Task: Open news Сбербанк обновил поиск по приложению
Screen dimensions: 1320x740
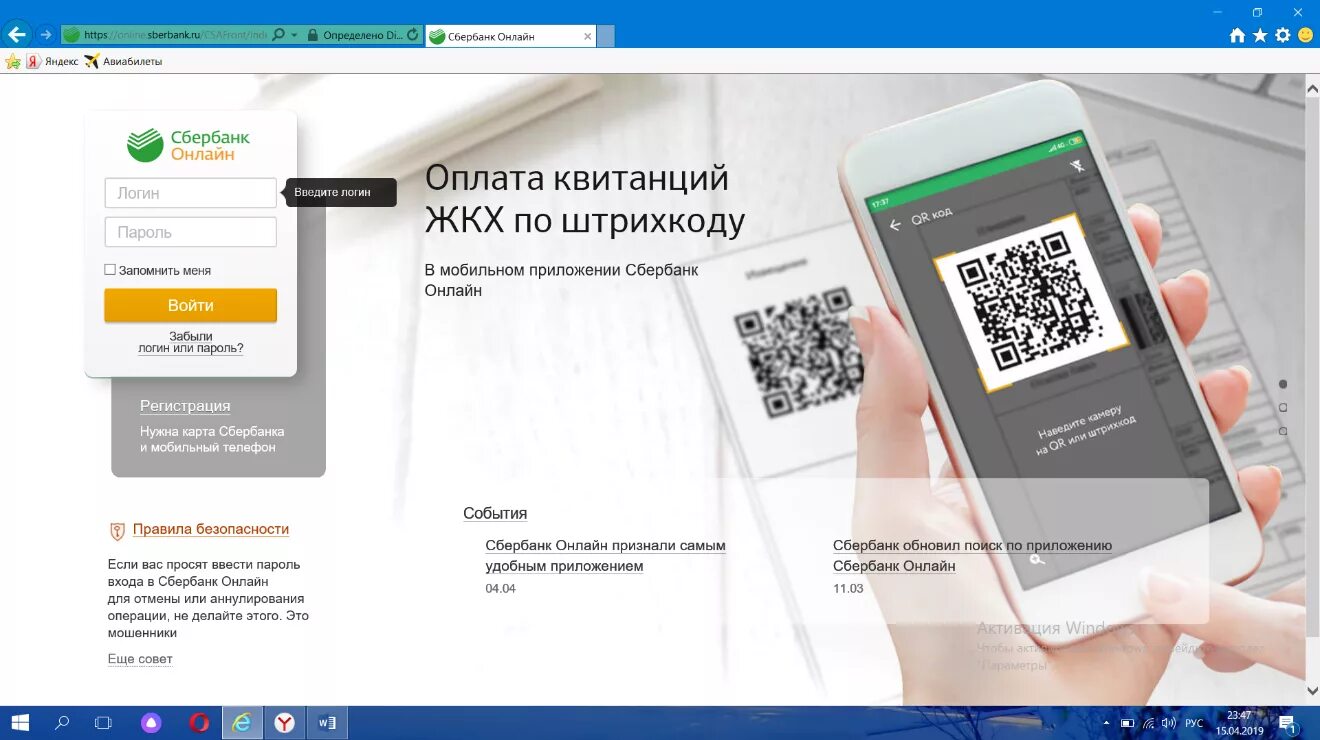Action: [972, 555]
